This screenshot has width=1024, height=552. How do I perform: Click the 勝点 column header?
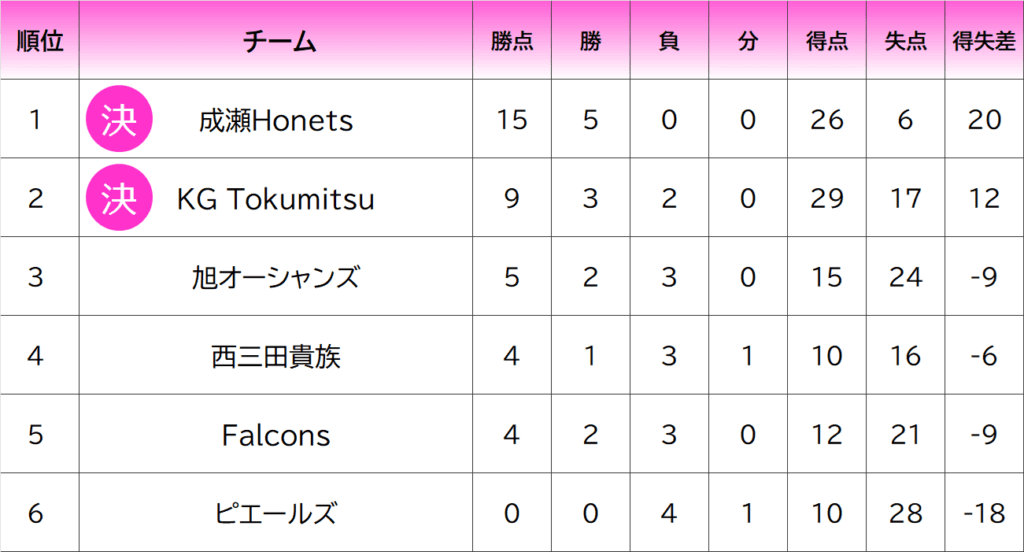point(512,41)
